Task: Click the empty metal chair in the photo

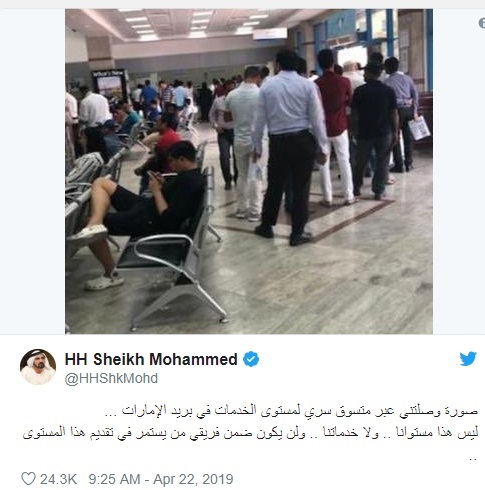Action: (176, 267)
